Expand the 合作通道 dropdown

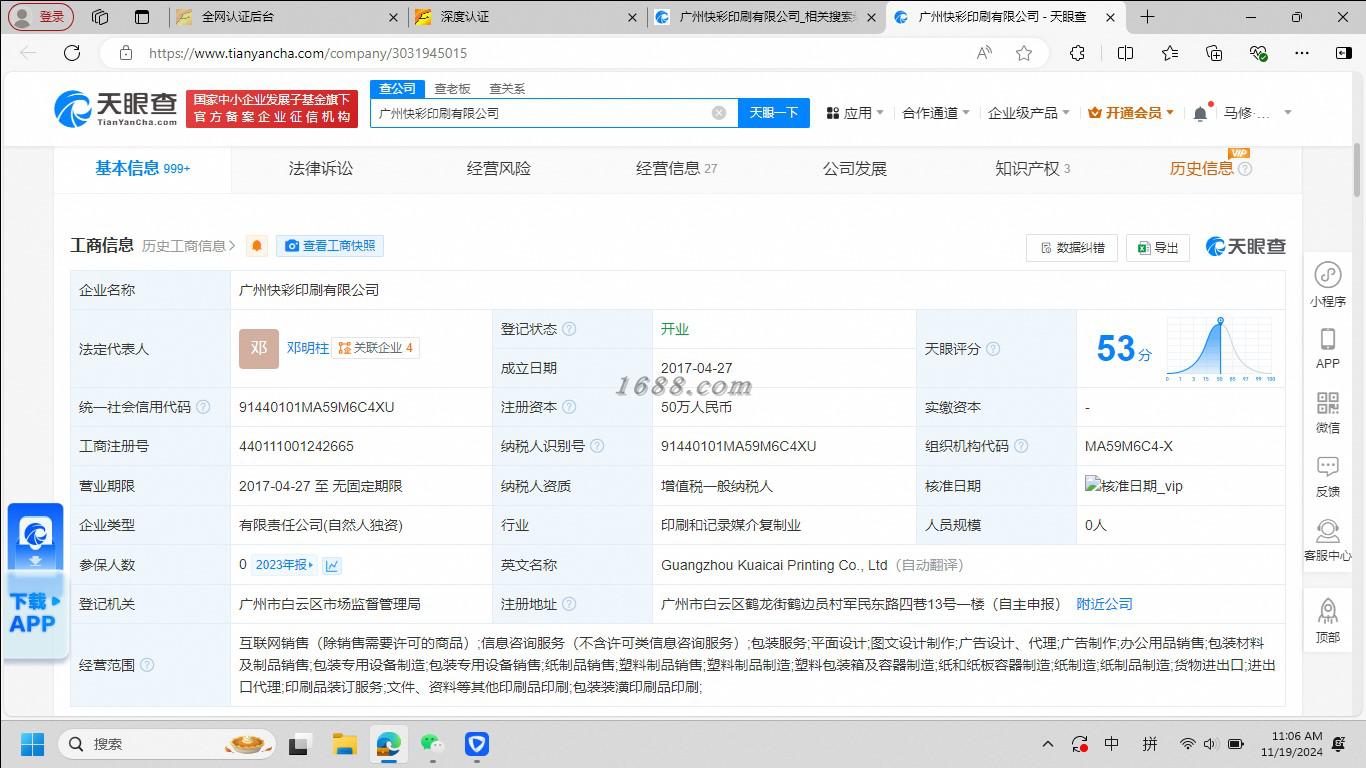click(x=936, y=113)
